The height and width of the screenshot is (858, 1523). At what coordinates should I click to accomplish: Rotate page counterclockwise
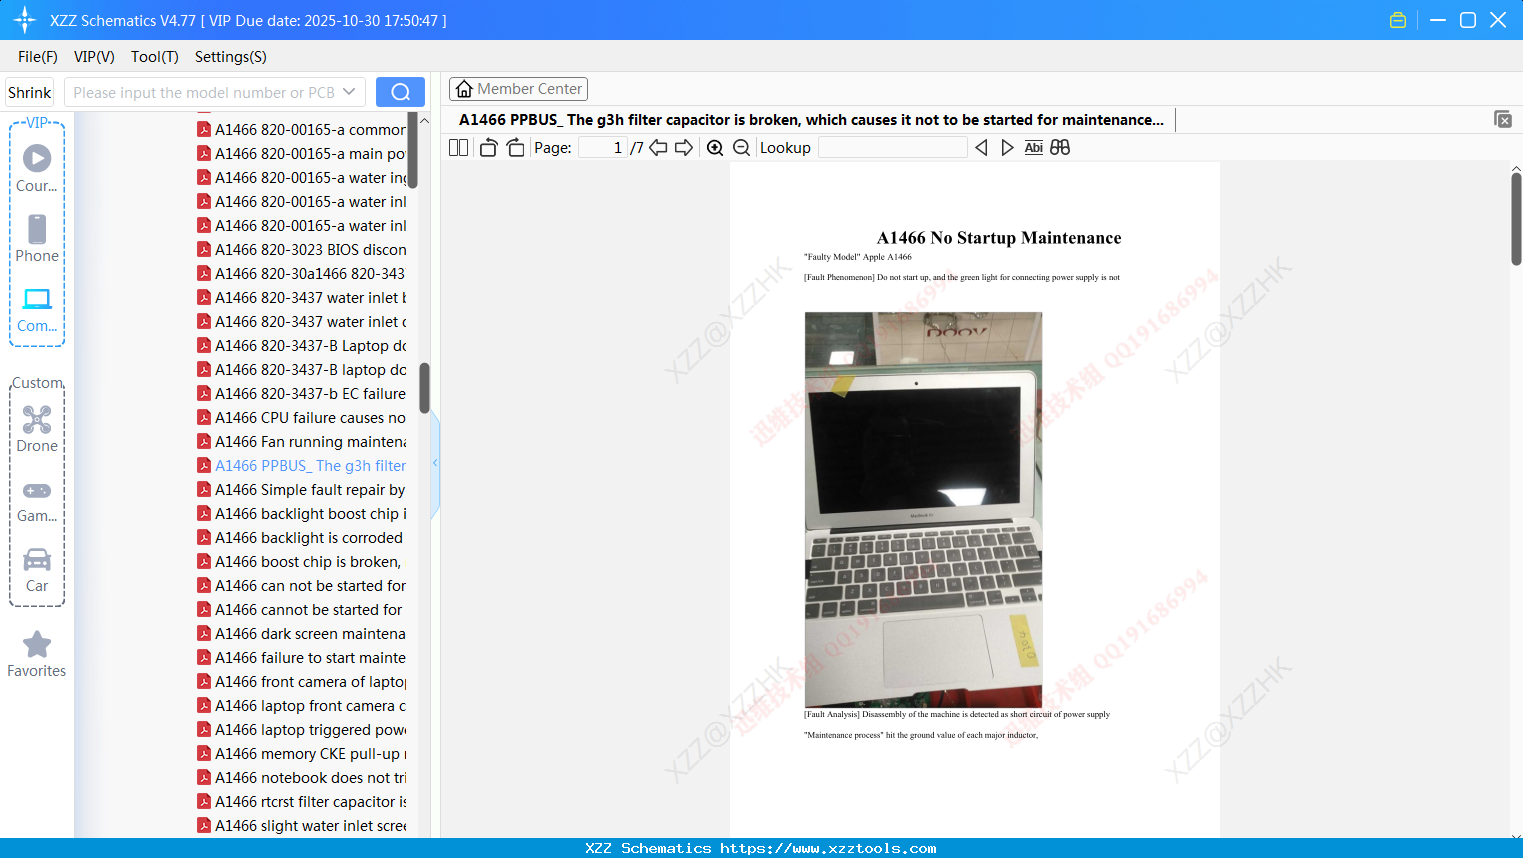(x=489, y=148)
